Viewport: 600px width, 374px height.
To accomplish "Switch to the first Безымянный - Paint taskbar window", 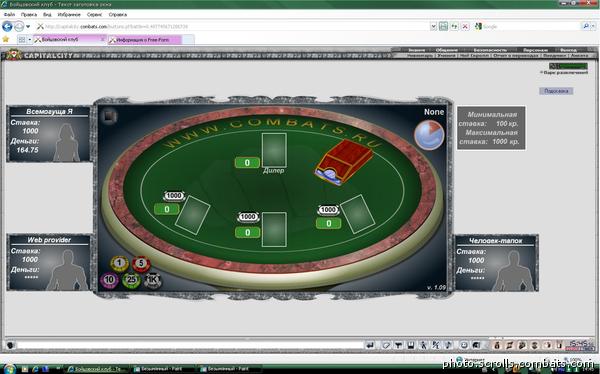I will pos(163,369).
